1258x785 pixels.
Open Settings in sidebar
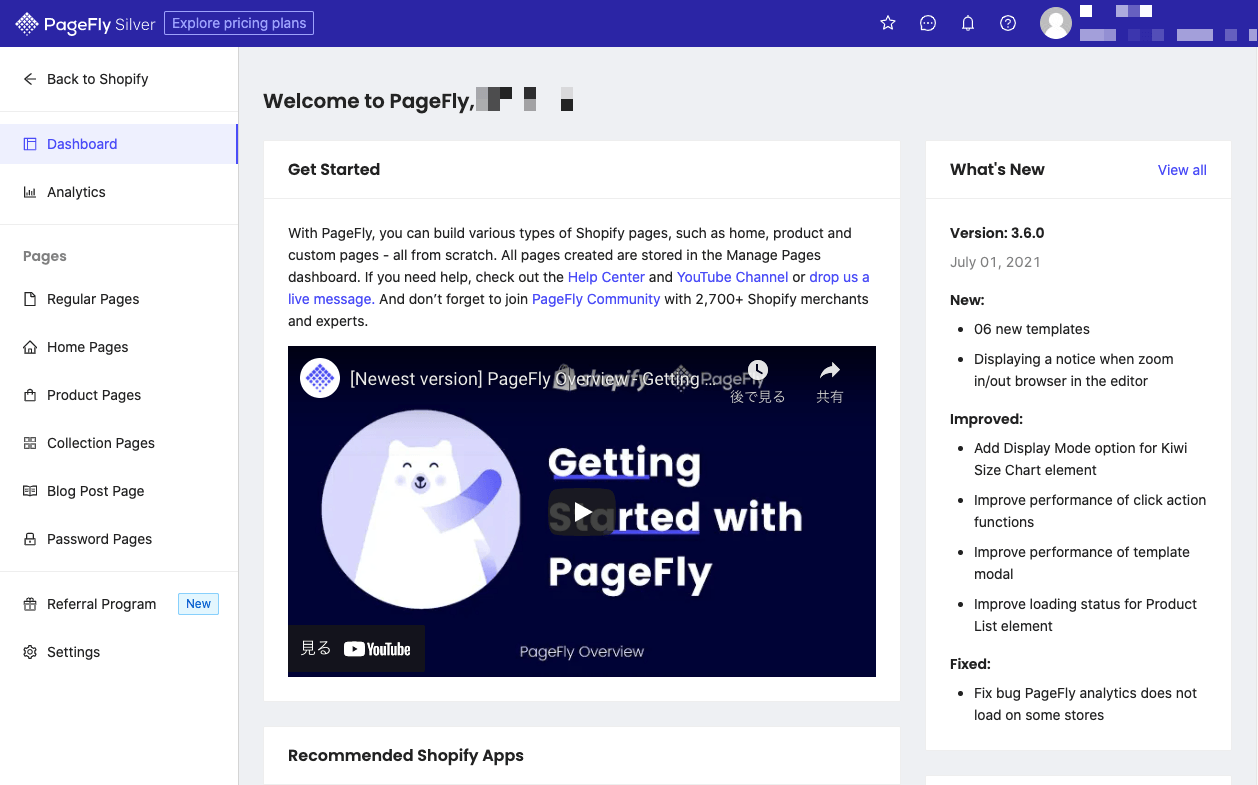coord(119,652)
